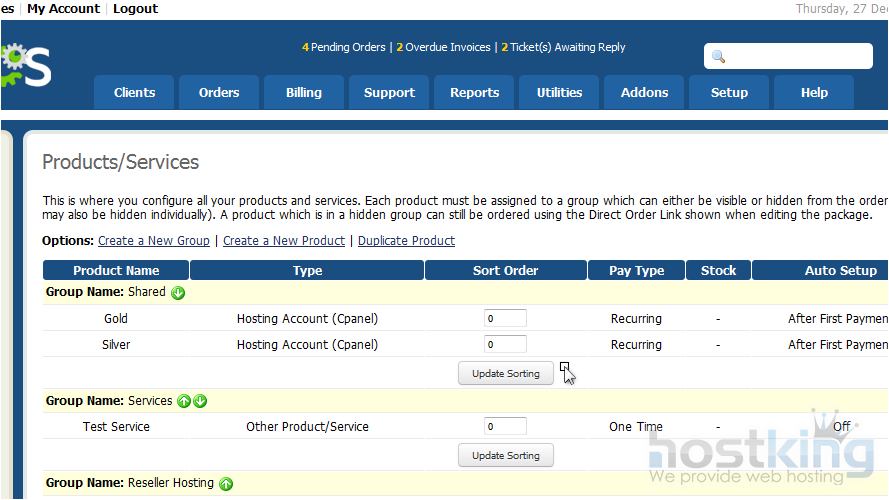Open the Clients menu

point(134,93)
